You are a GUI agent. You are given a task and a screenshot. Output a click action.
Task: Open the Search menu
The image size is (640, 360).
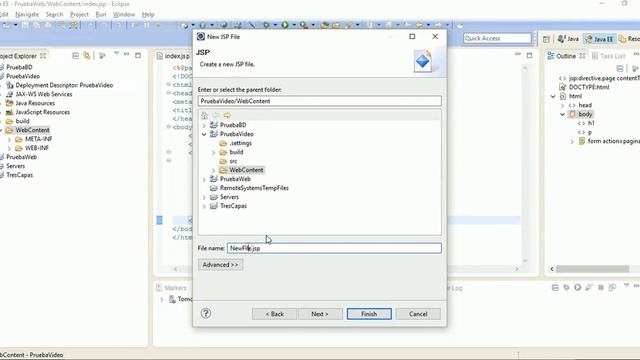click(54, 14)
